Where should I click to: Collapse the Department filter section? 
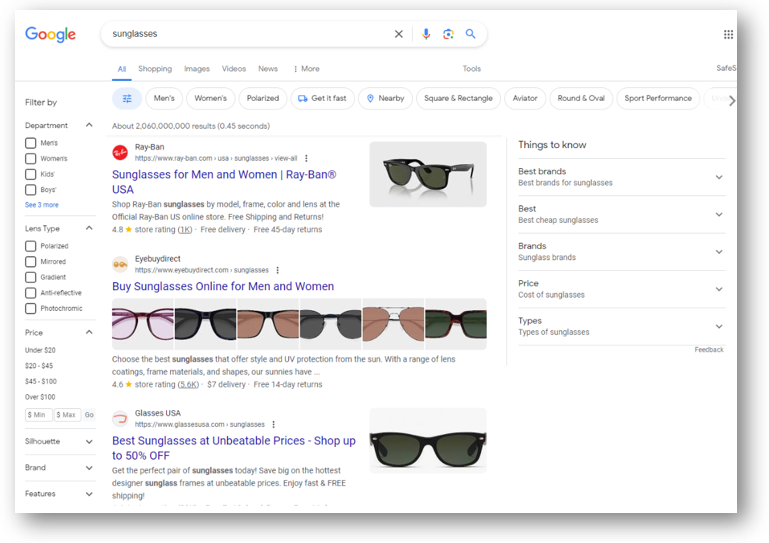[89, 125]
